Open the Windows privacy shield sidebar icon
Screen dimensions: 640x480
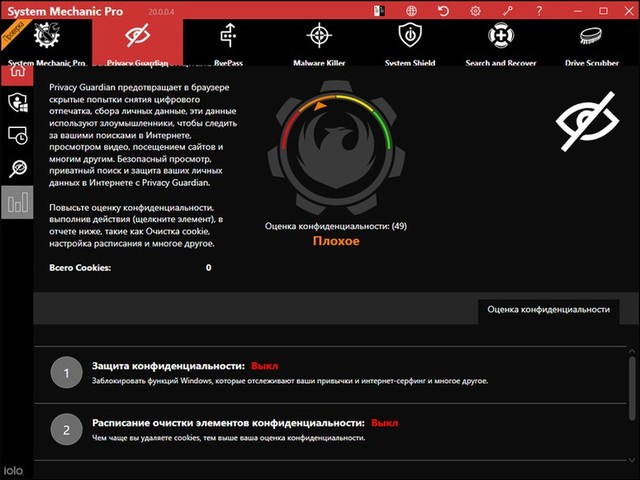point(16,102)
